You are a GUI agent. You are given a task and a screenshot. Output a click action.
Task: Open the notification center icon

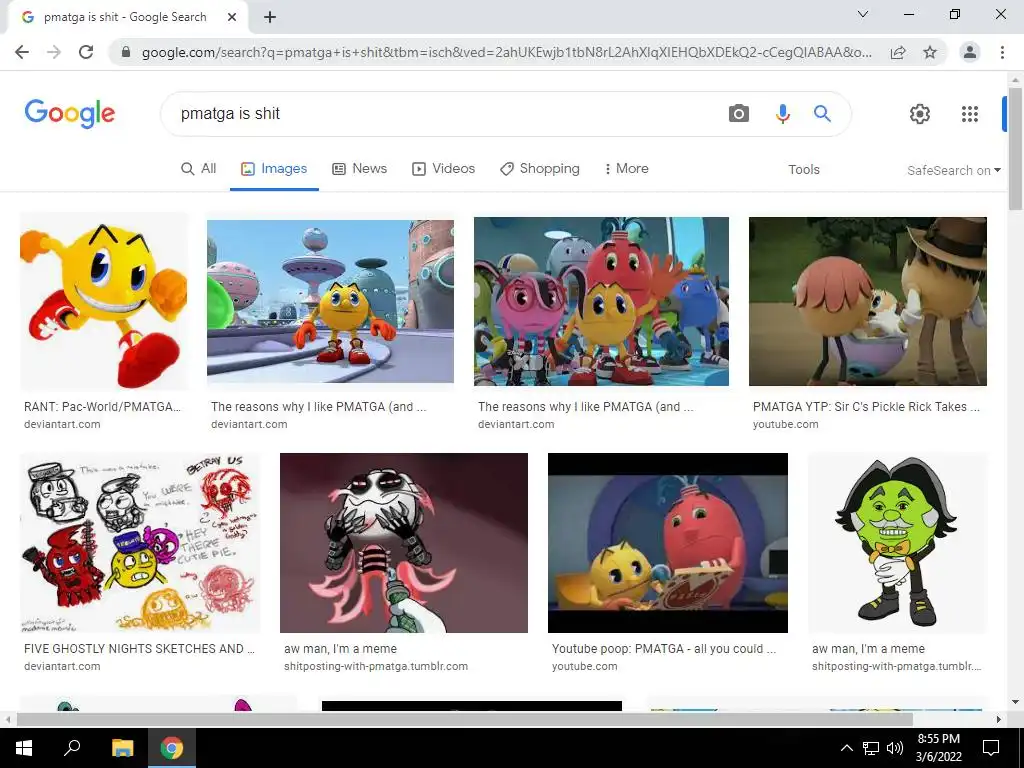(x=991, y=748)
